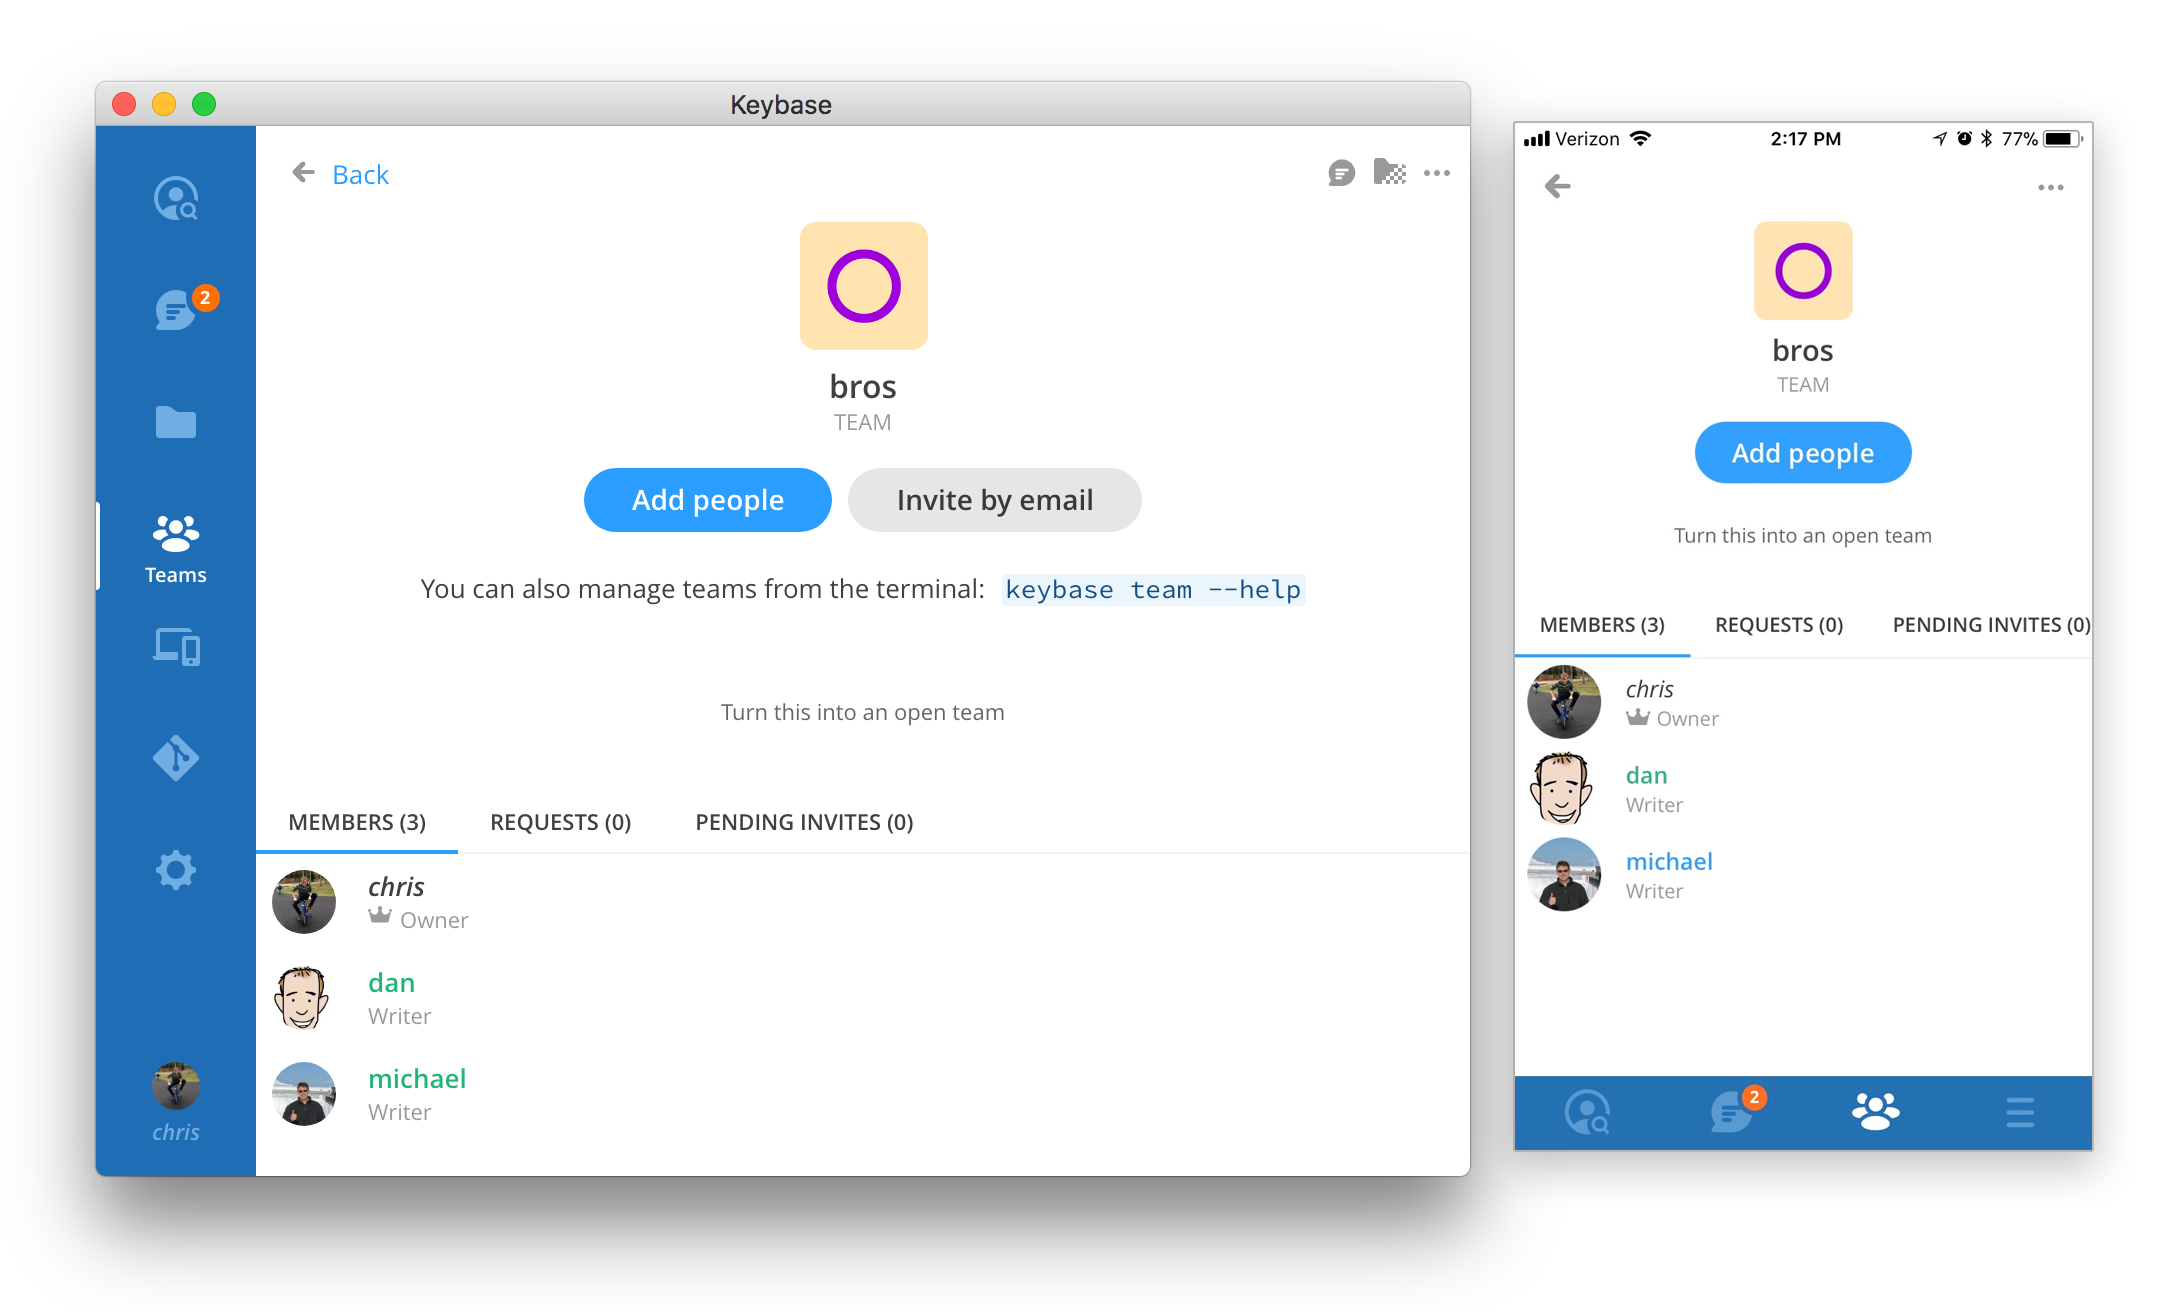This screenshot has width=2165, height=1312.
Task: Click the flag/report icon in top toolbar
Action: tap(1389, 172)
